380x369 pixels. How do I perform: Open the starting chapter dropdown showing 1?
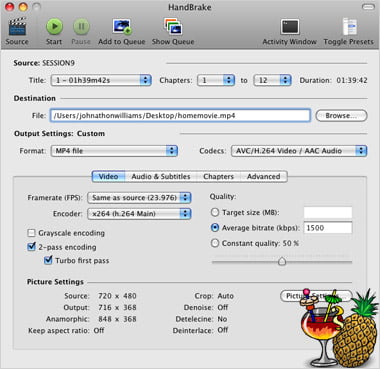[216, 80]
